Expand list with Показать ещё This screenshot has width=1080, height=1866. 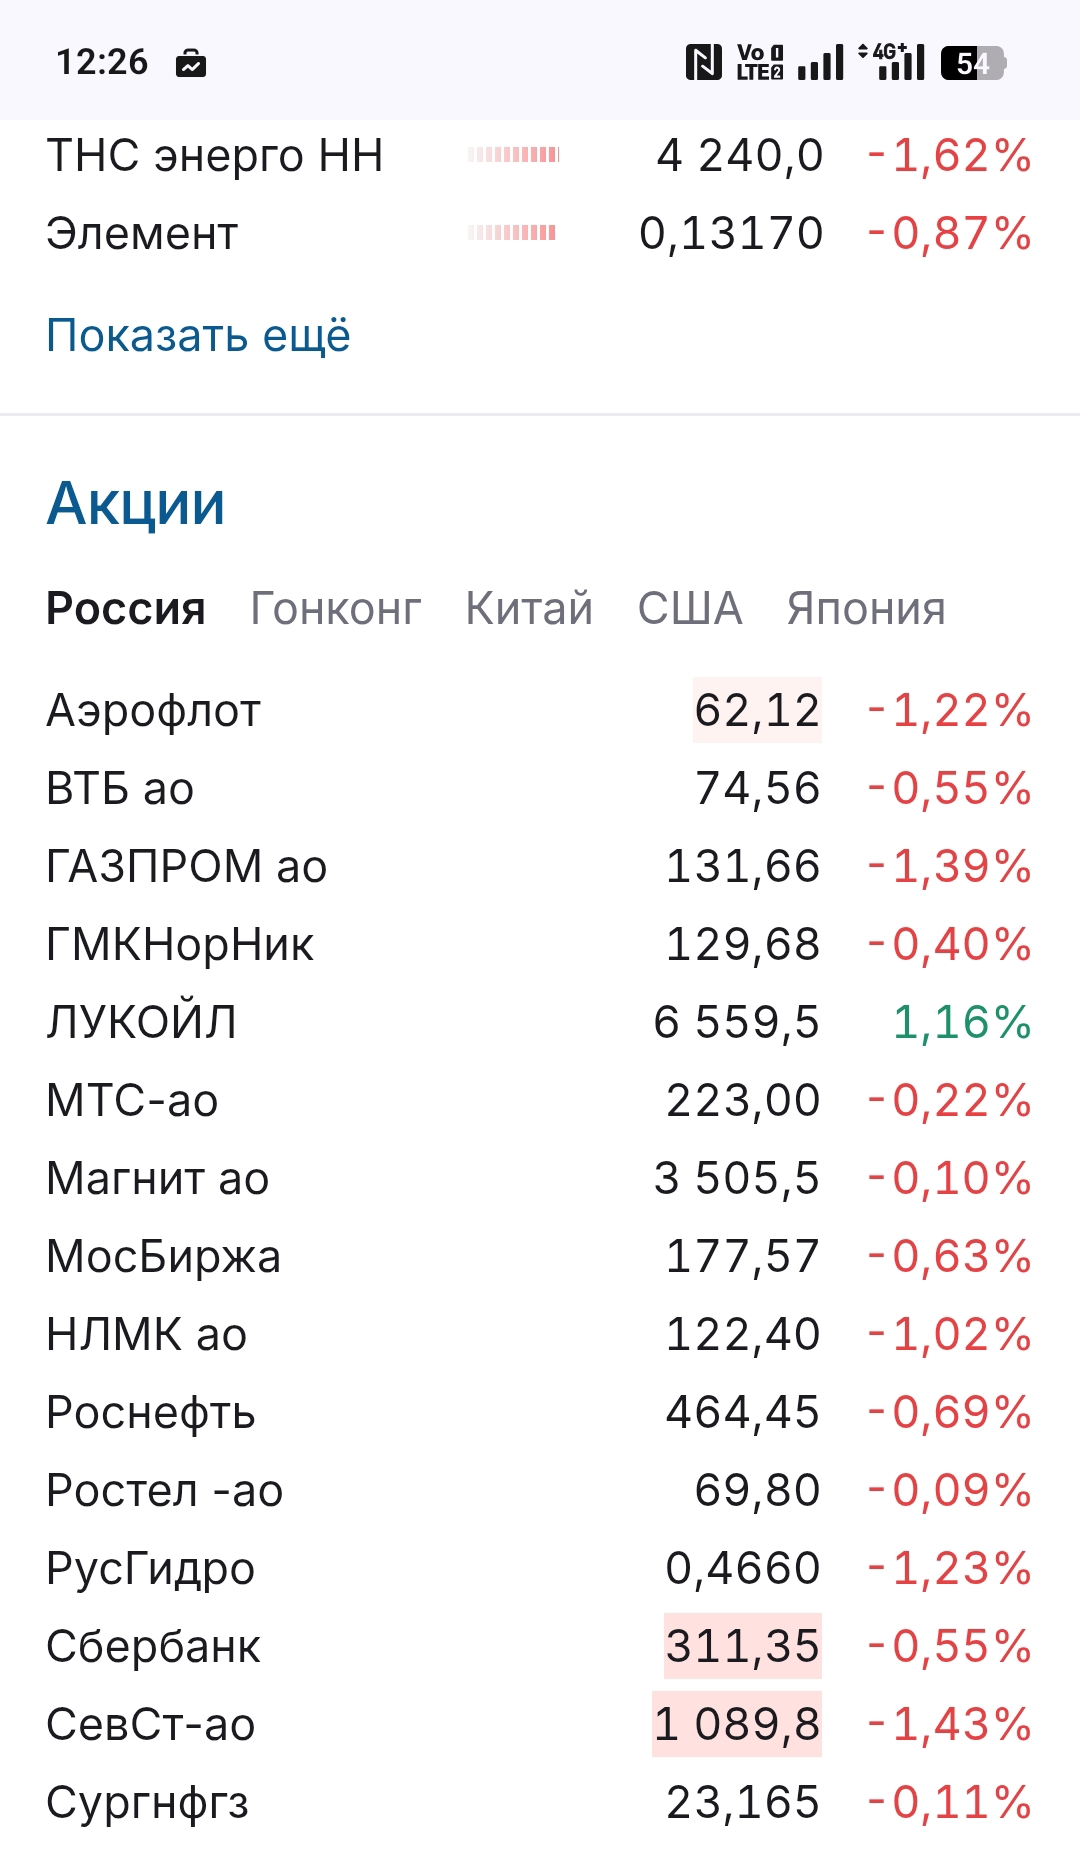click(x=198, y=335)
